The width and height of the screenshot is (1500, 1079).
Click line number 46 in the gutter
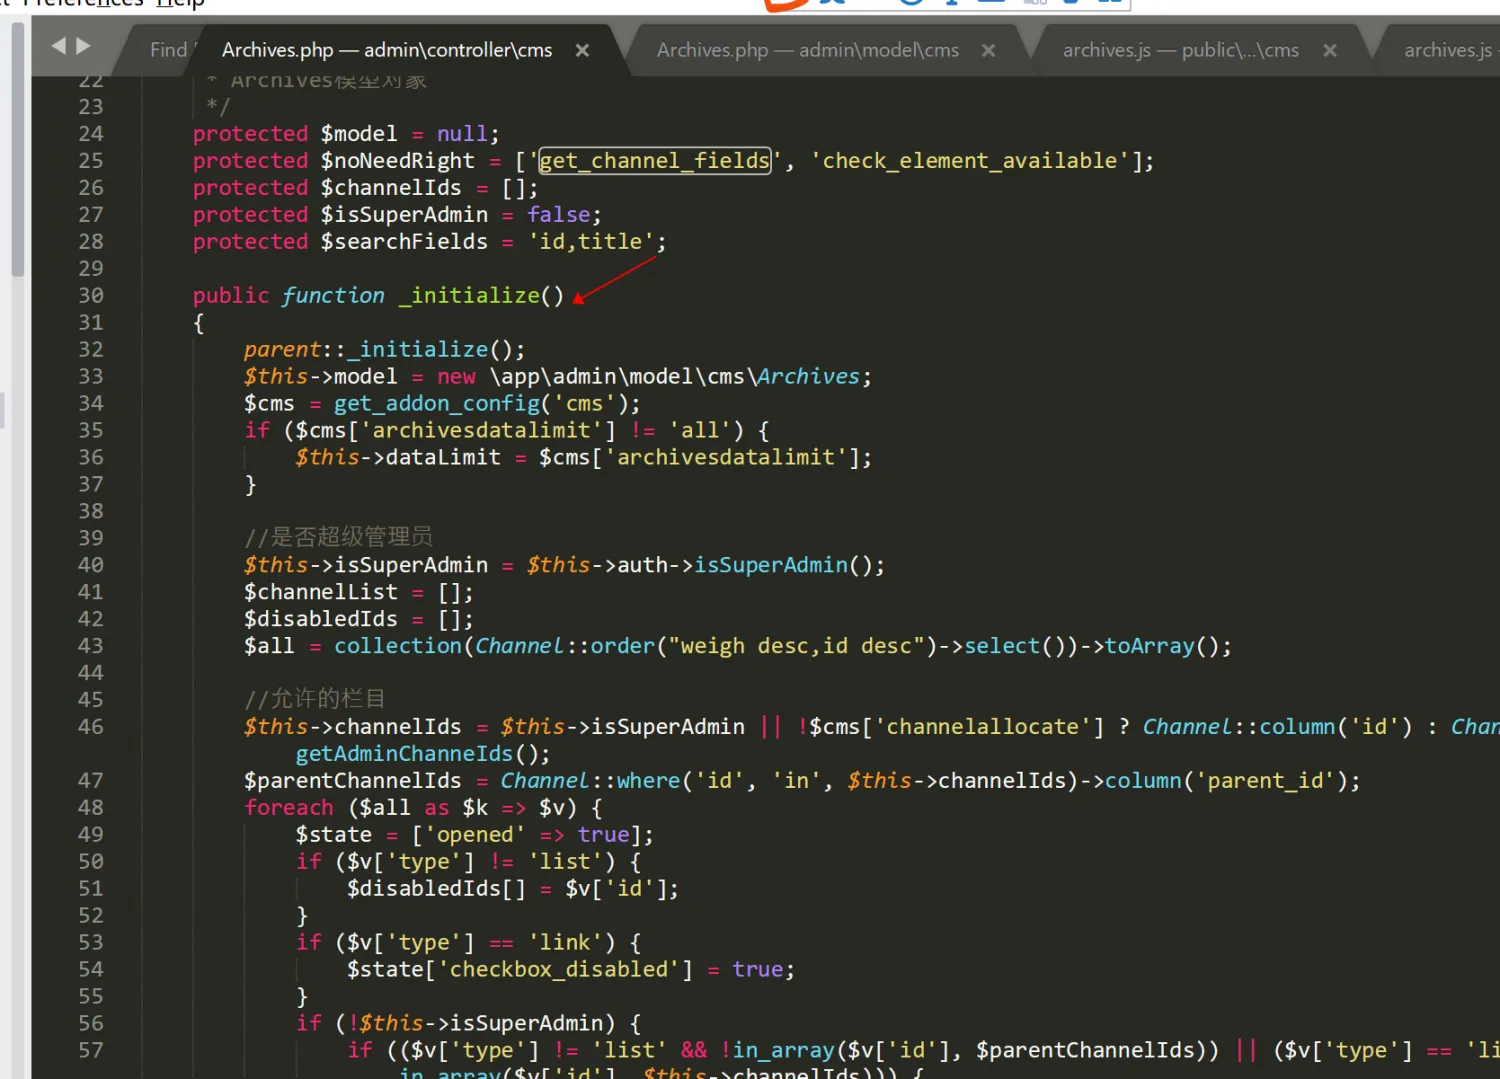(91, 727)
